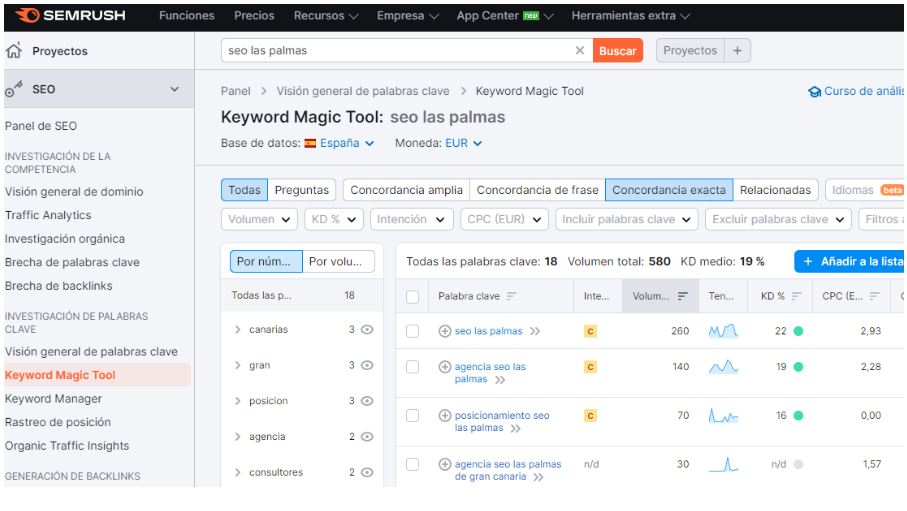This screenshot has height=511, width=907.
Task: Check the box for 'seo las palmas' row
Action: coord(412,331)
